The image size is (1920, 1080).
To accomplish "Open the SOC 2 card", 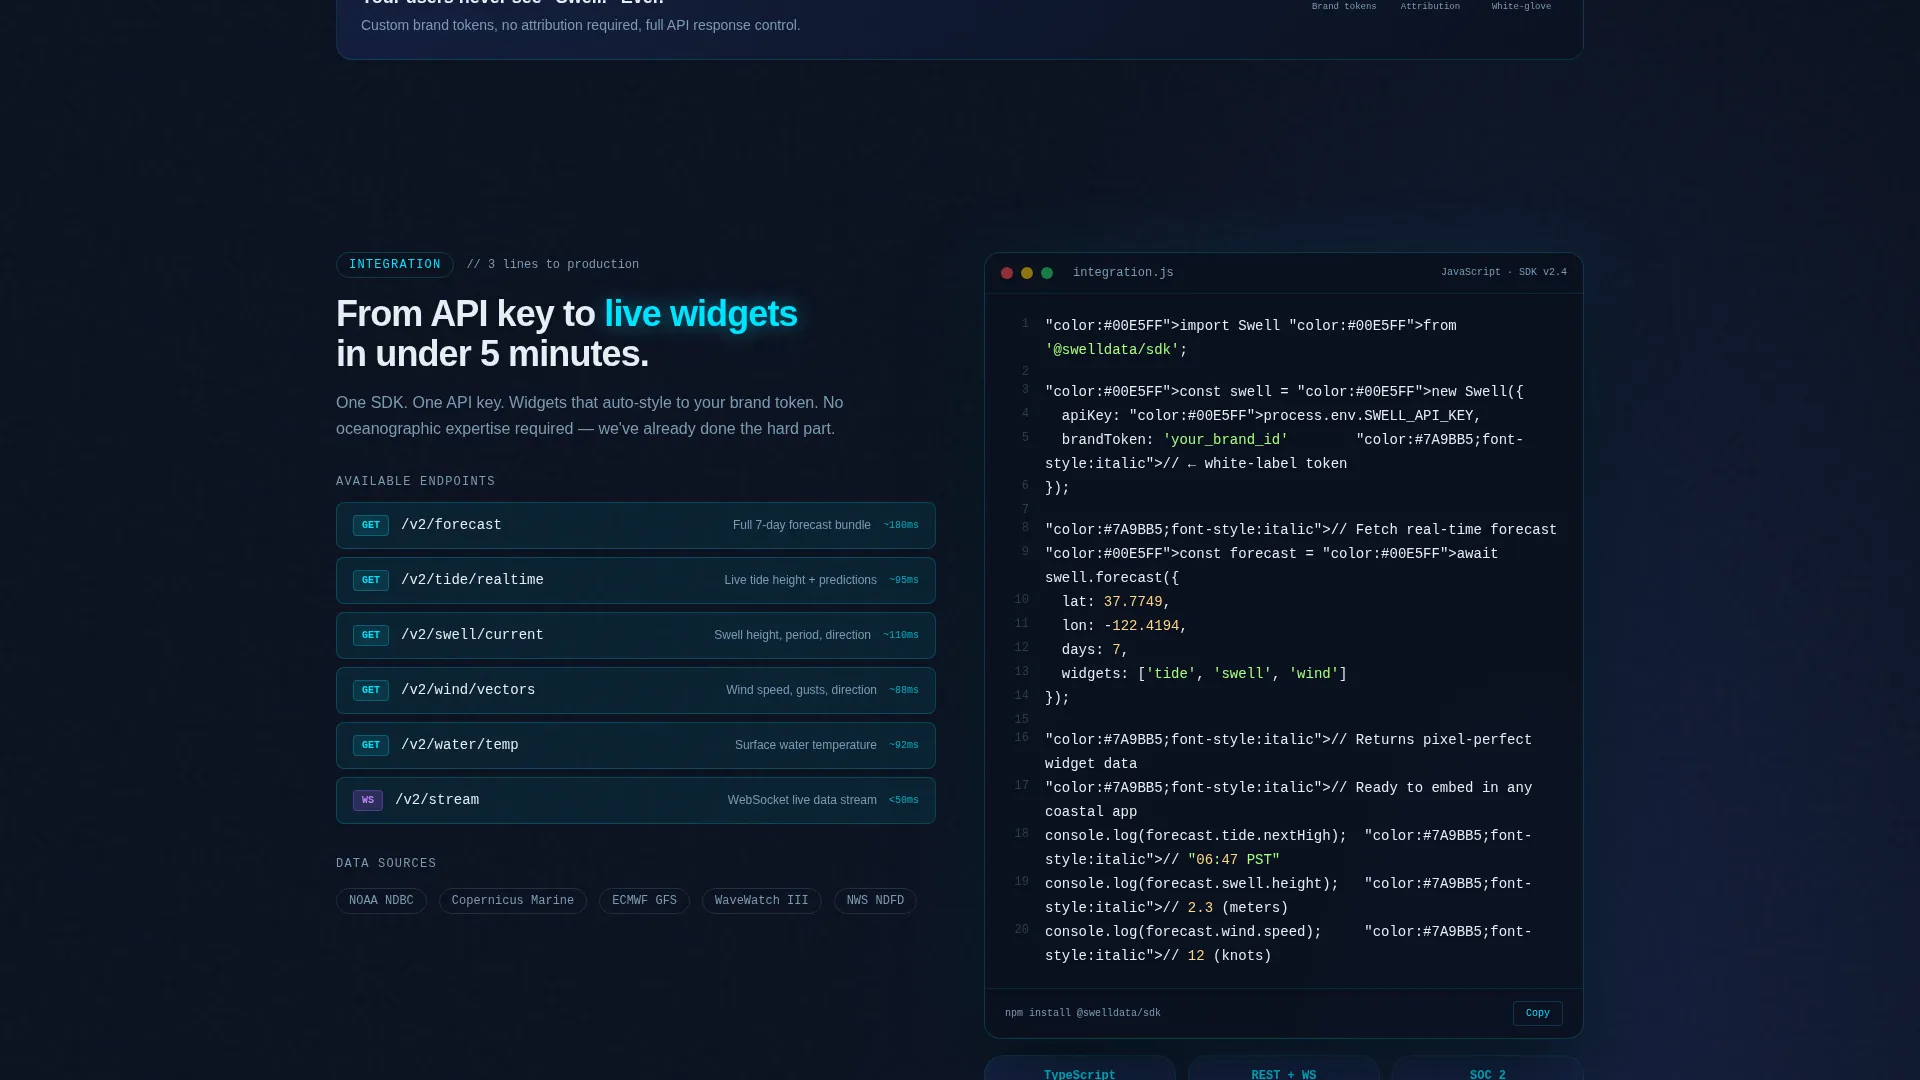I will (1488, 1068).
